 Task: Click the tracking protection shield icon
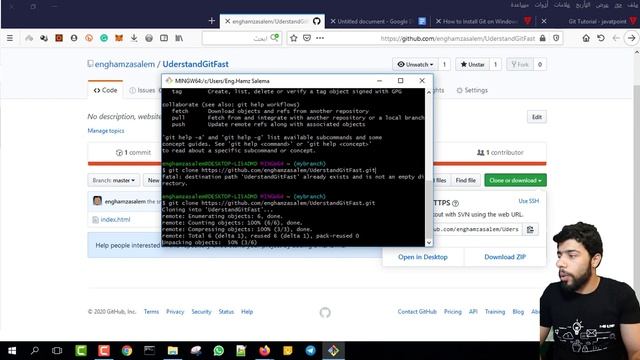coord(556,38)
